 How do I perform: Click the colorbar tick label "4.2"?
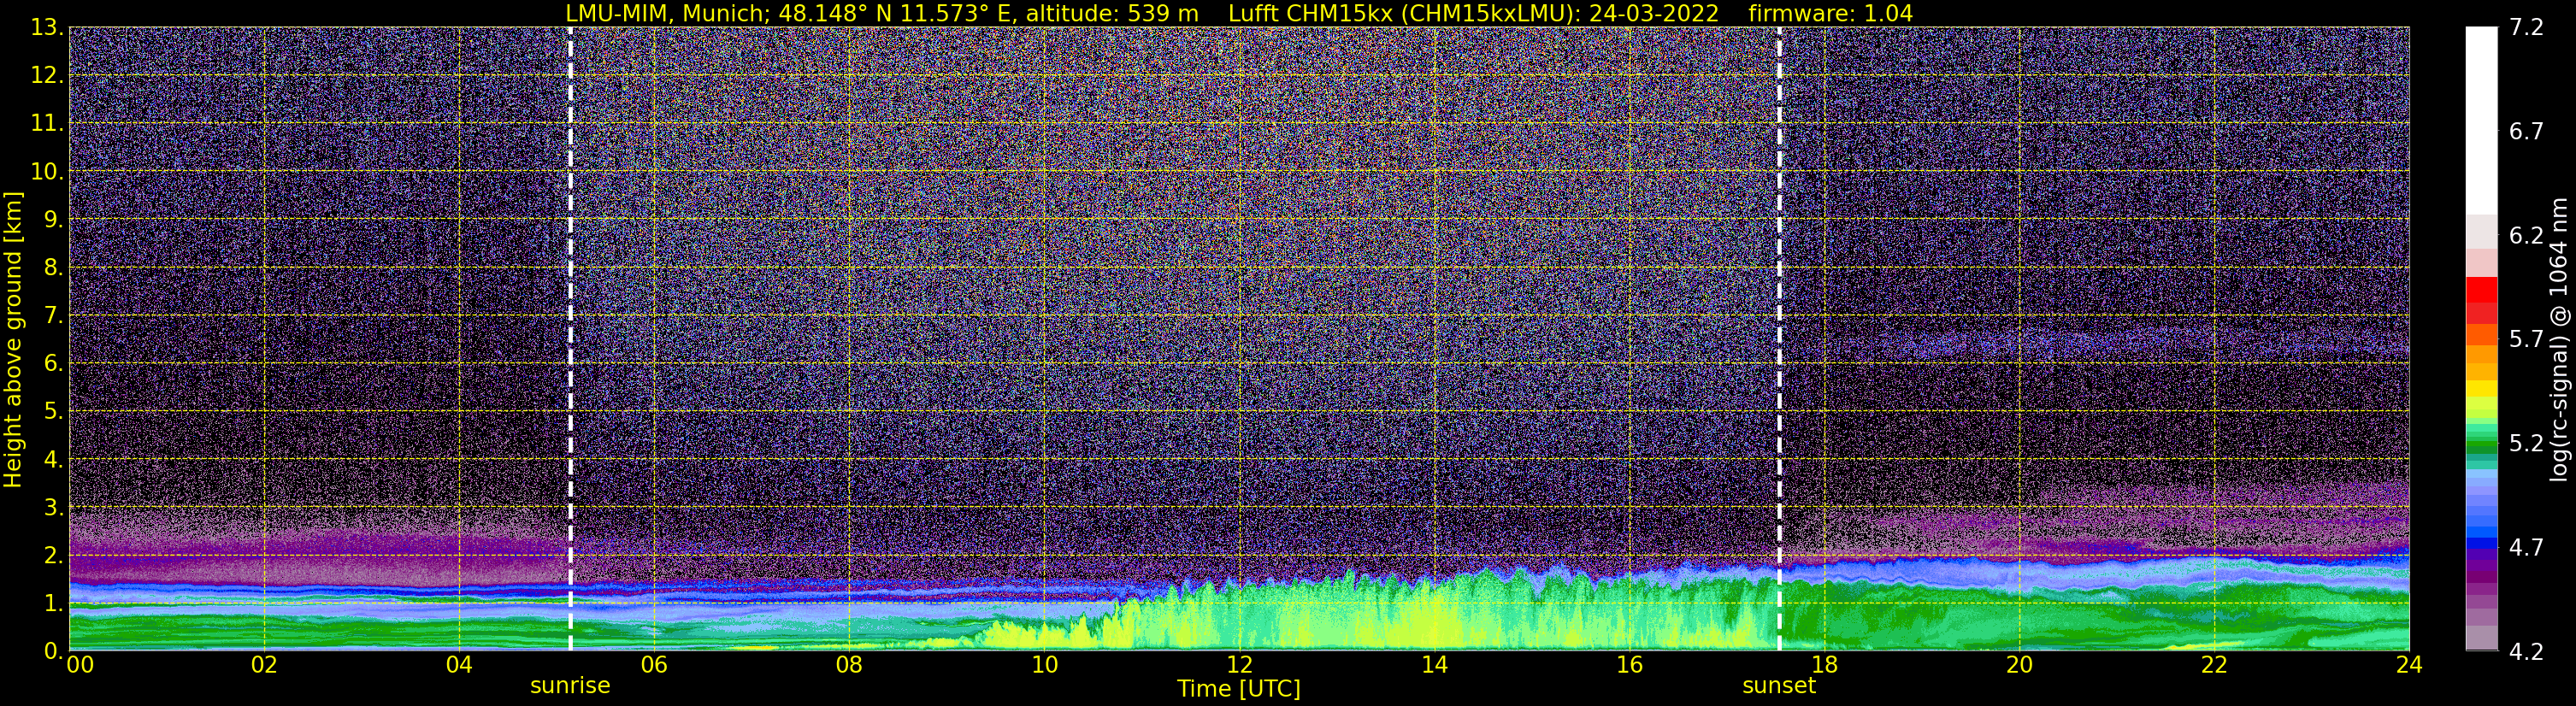click(2526, 652)
